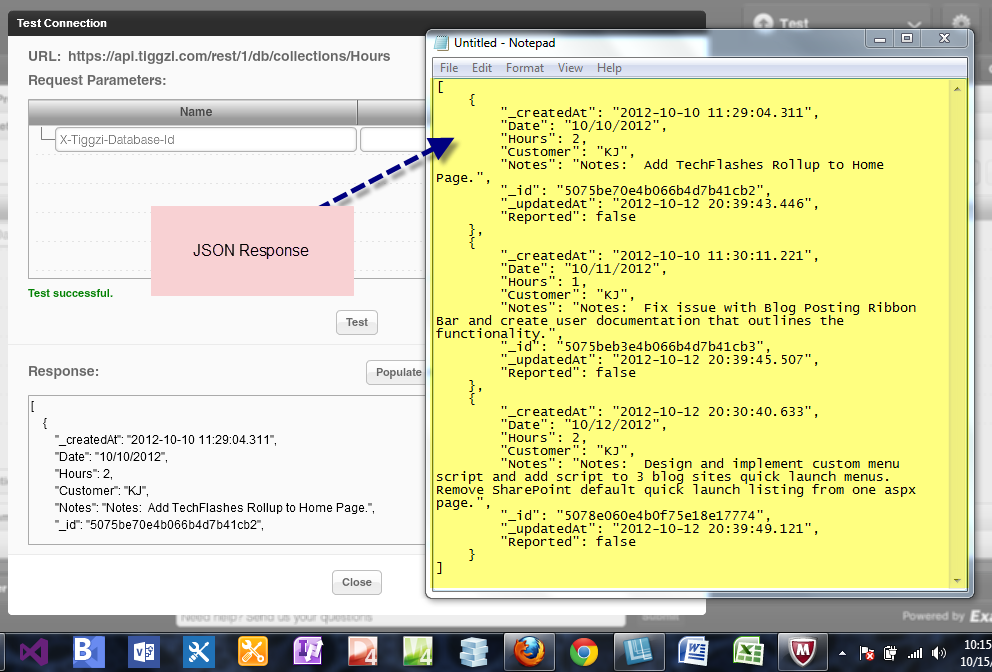Click the McAfee shield taskbar icon
Screen dimensions: 992x672
[x=801, y=652]
